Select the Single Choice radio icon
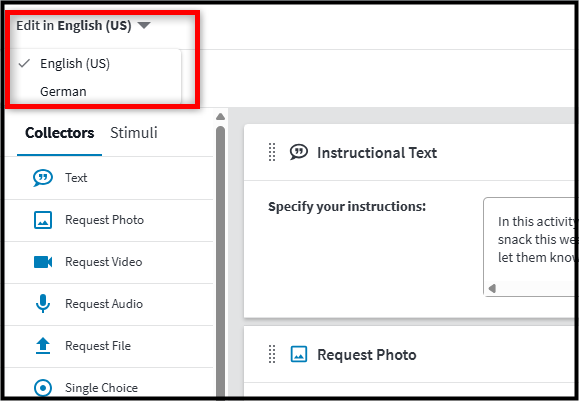Viewport: 579px width, 401px height. point(43,388)
